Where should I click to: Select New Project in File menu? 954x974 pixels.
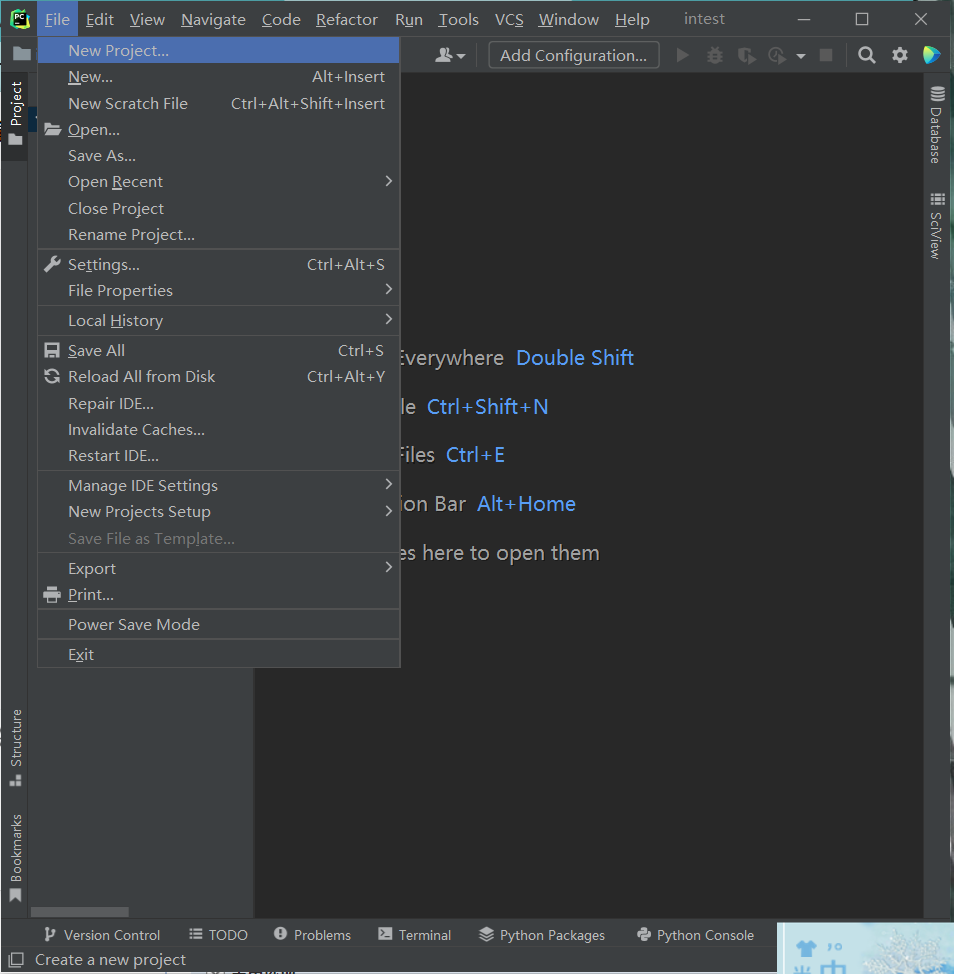pos(218,50)
